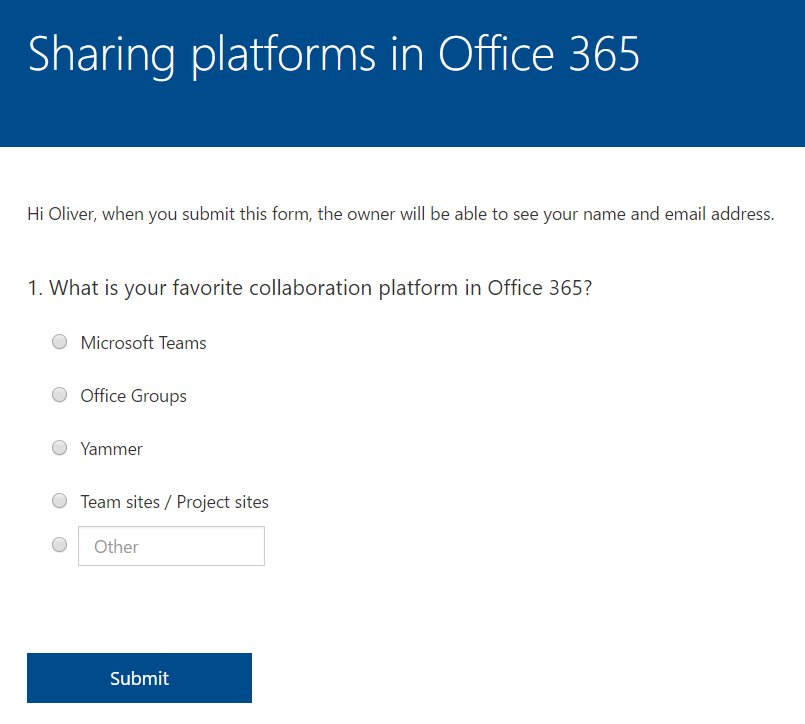
Task: Click the favorite collaboration platform question text
Action: [320, 288]
